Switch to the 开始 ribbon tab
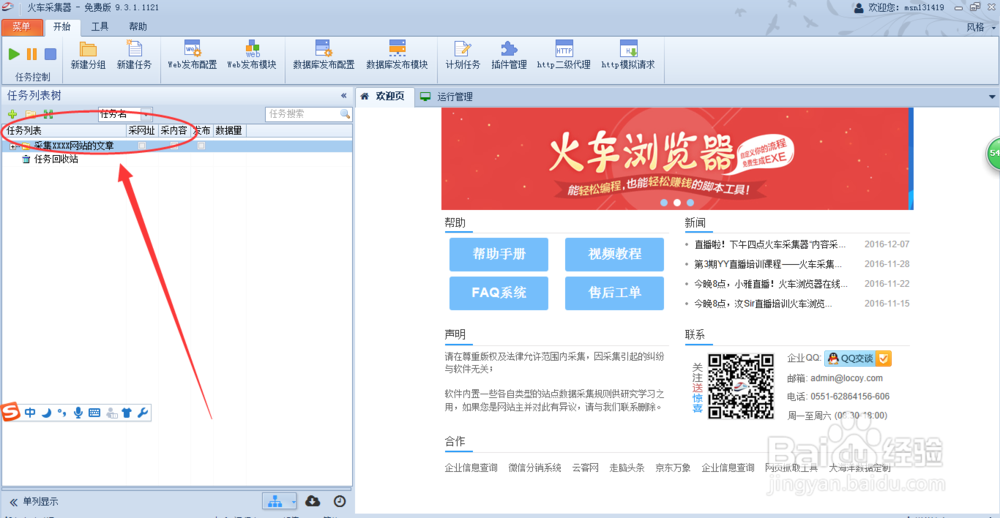1000x518 pixels. pos(62,27)
